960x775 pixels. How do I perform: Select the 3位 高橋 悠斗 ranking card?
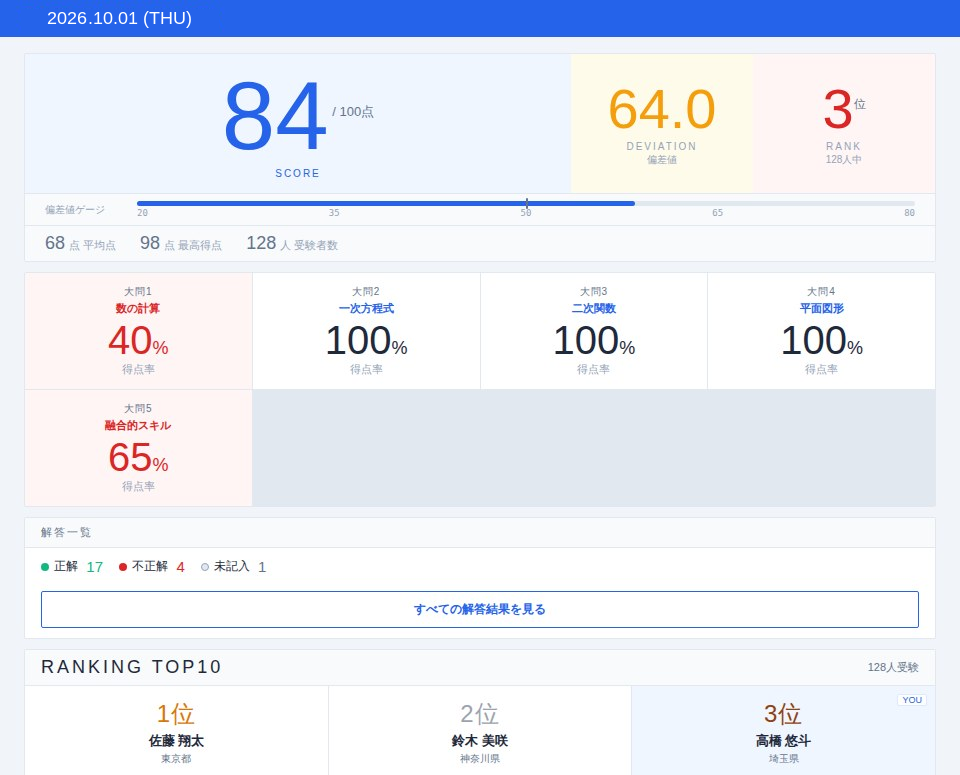pyautogui.click(x=783, y=730)
